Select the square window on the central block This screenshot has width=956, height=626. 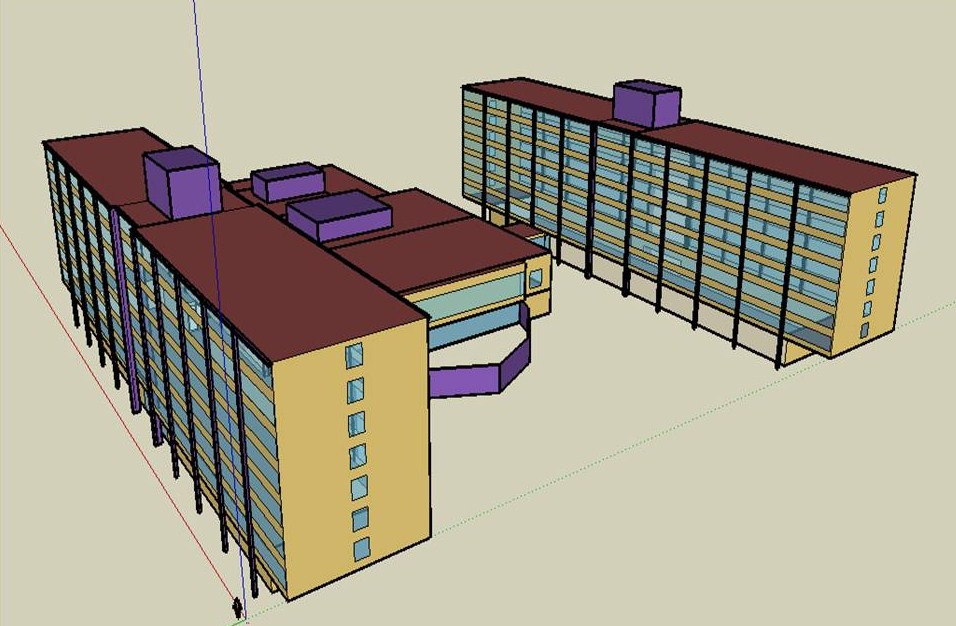pyautogui.click(x=536, y=278)
